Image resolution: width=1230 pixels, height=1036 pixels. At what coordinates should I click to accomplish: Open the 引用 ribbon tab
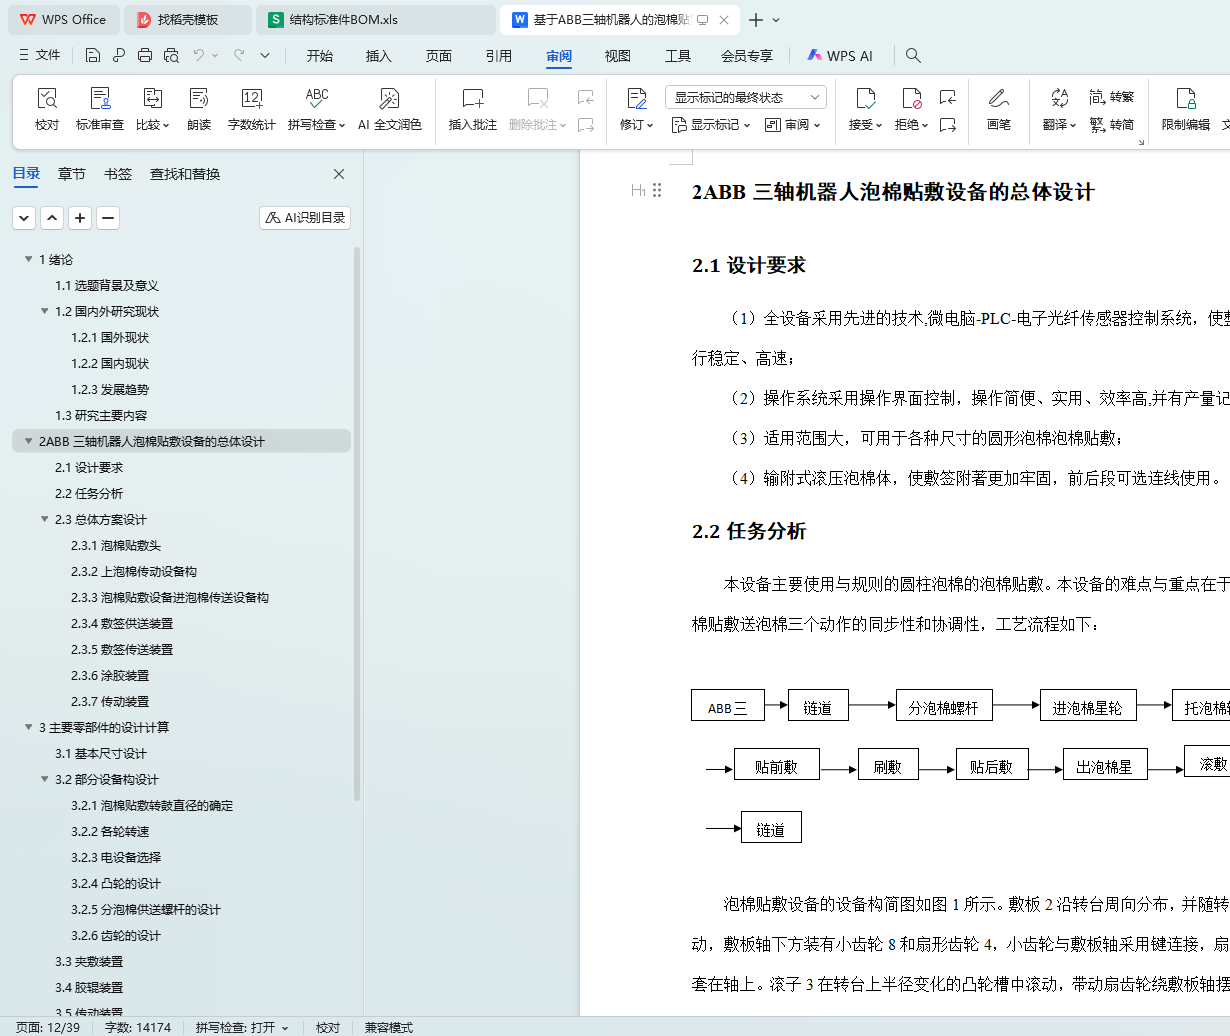[x=499, y=56]
